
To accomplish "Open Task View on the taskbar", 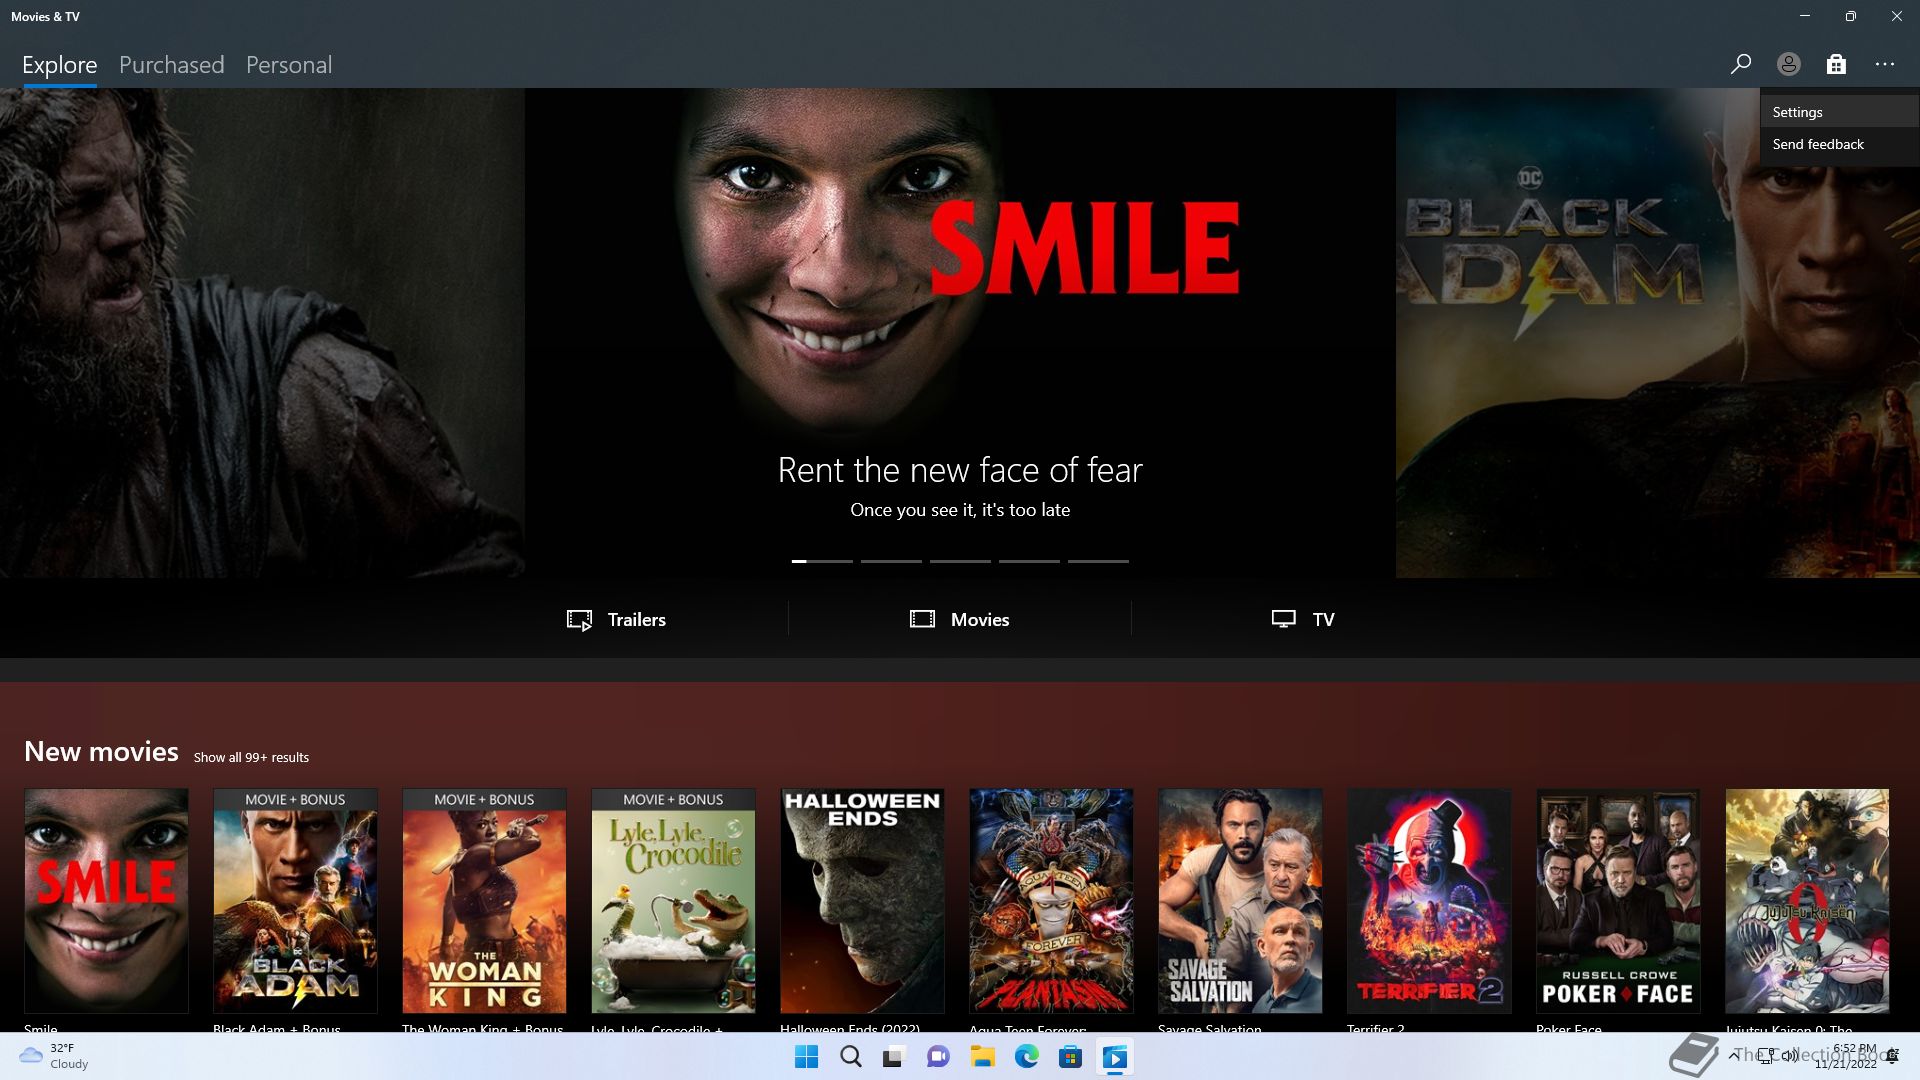I will coord(894,1057).
